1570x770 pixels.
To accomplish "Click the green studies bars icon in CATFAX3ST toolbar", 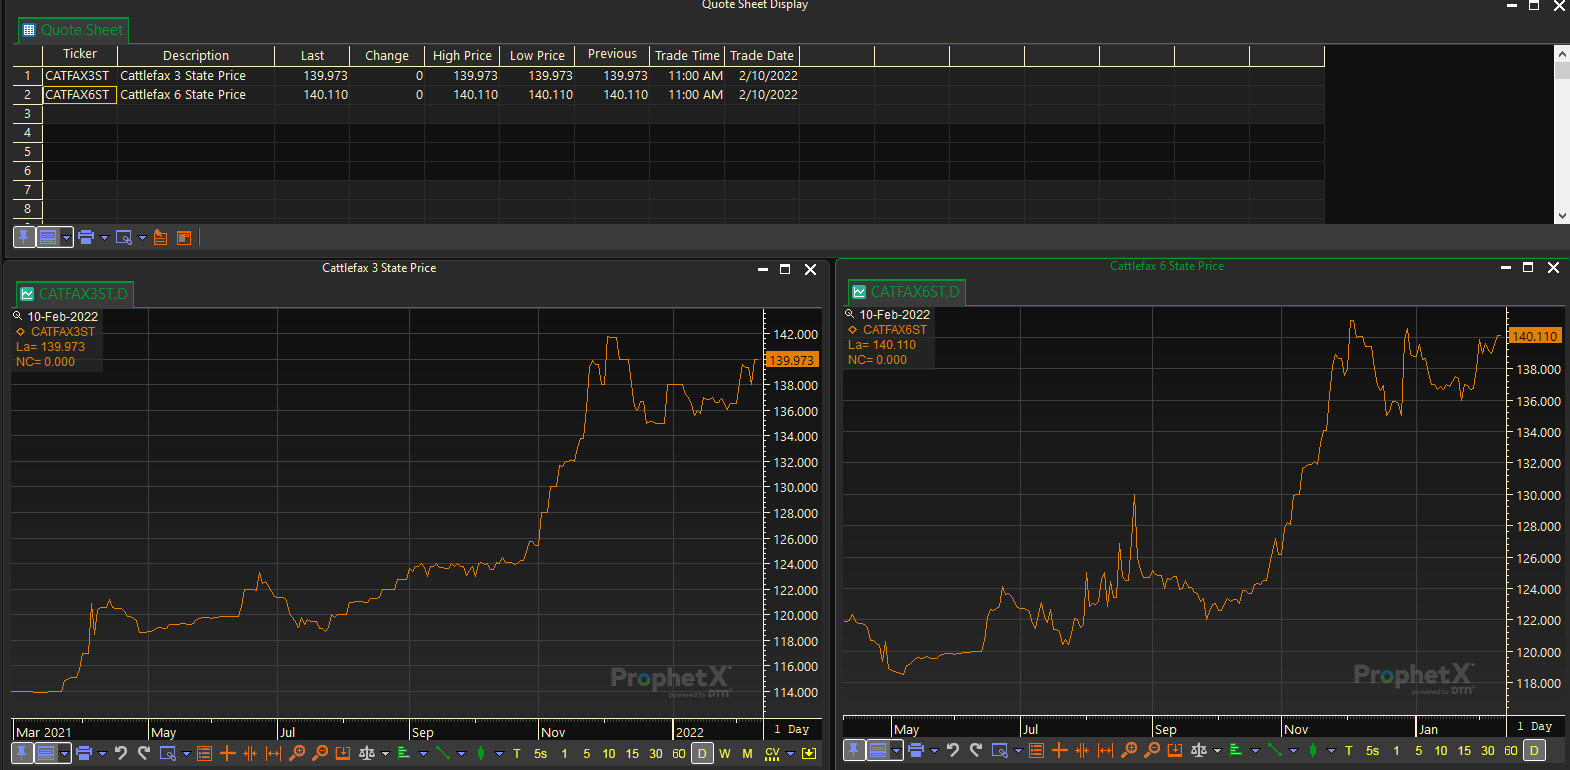I will 404,753.
